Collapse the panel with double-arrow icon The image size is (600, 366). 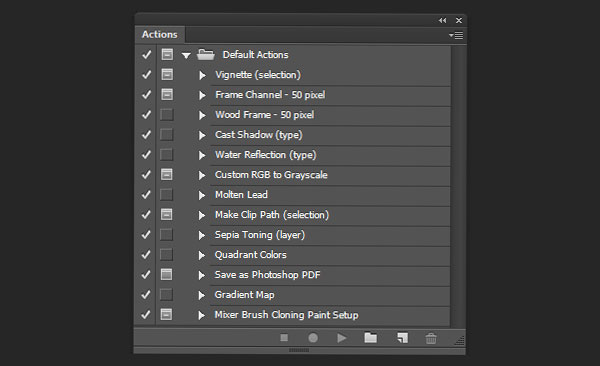pyautogui.click(x=442, y=20)
